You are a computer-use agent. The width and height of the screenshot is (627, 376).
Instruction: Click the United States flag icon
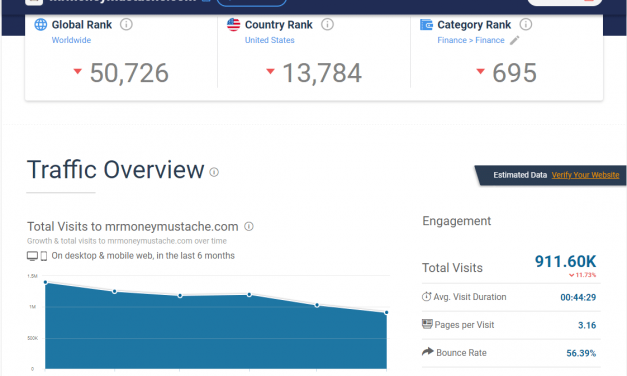(234, 24)
